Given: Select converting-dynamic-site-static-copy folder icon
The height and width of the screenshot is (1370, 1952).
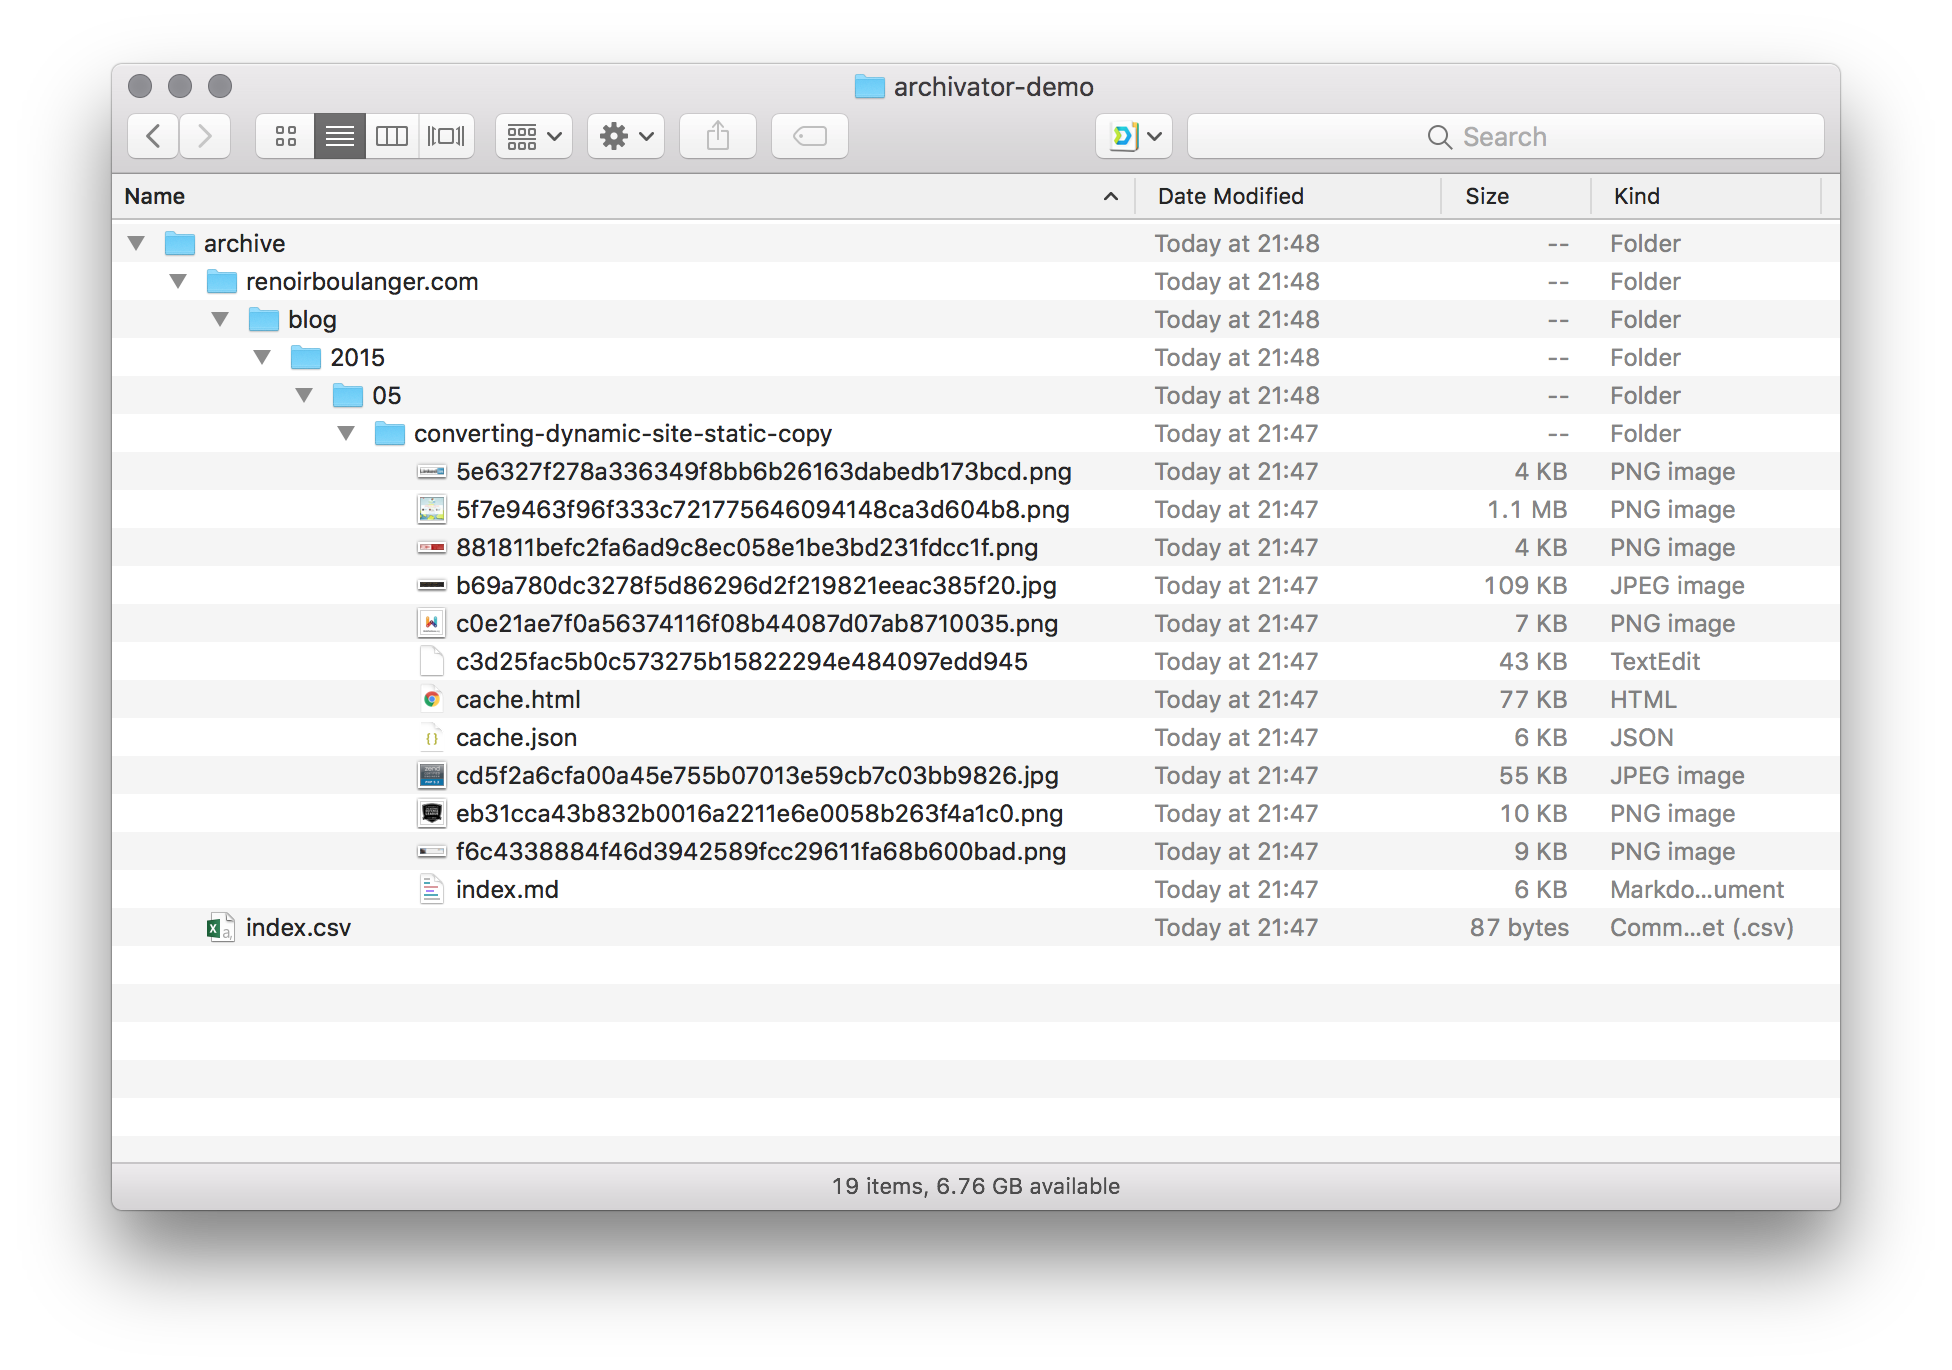Looking at the screenshot, I should tap(390, 433).
